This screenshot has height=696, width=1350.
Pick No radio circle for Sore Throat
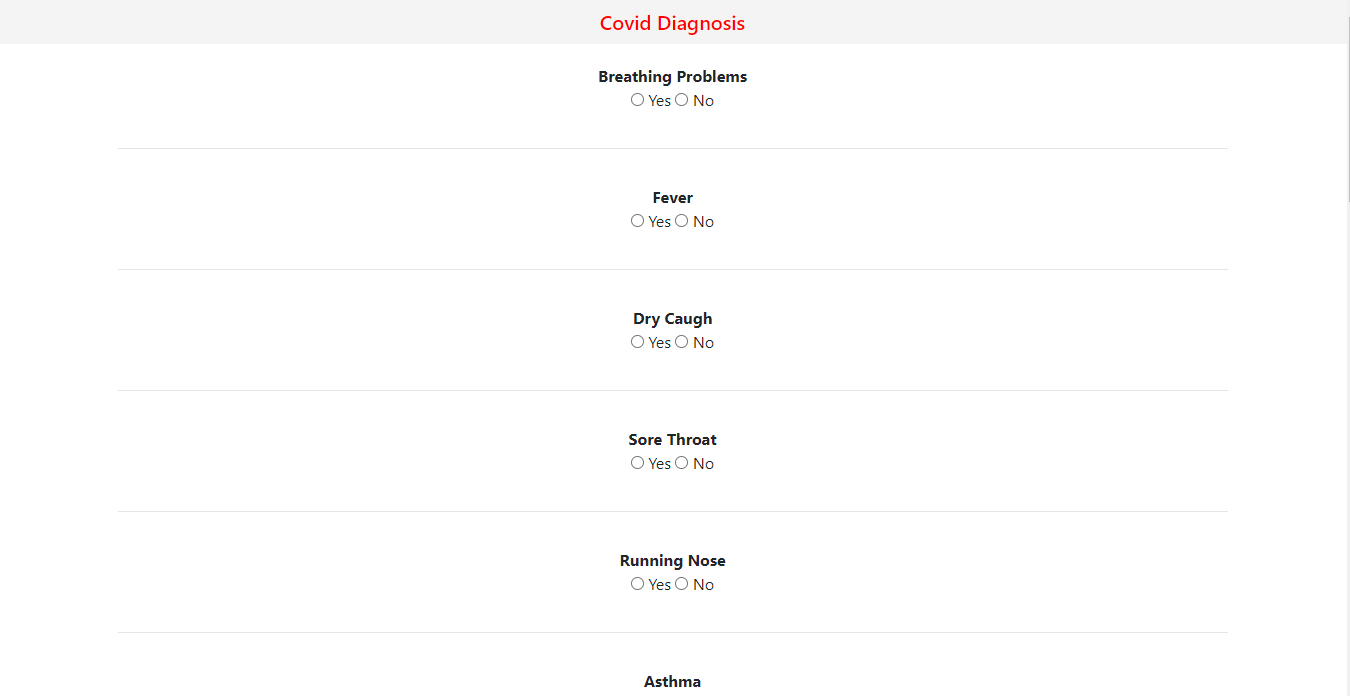682,463
